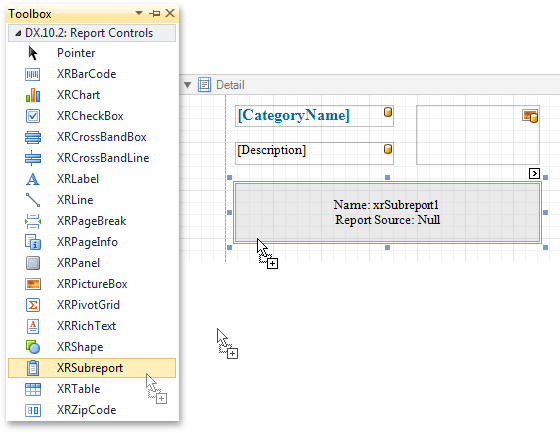The image size is (560, 433).
Task: Click the XRPictureBox tool icon
Action: click(32, 284)
